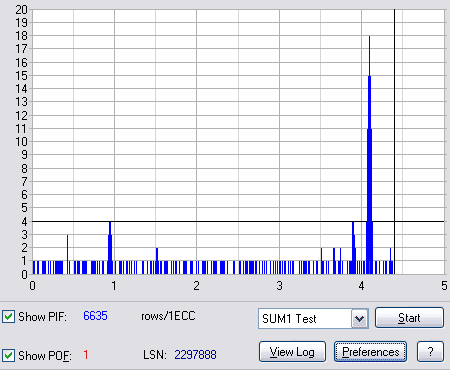This screenshot has width=450, height=370.
Task: Click the tall blue spike peaking at 18
Action: coord(369,155)
